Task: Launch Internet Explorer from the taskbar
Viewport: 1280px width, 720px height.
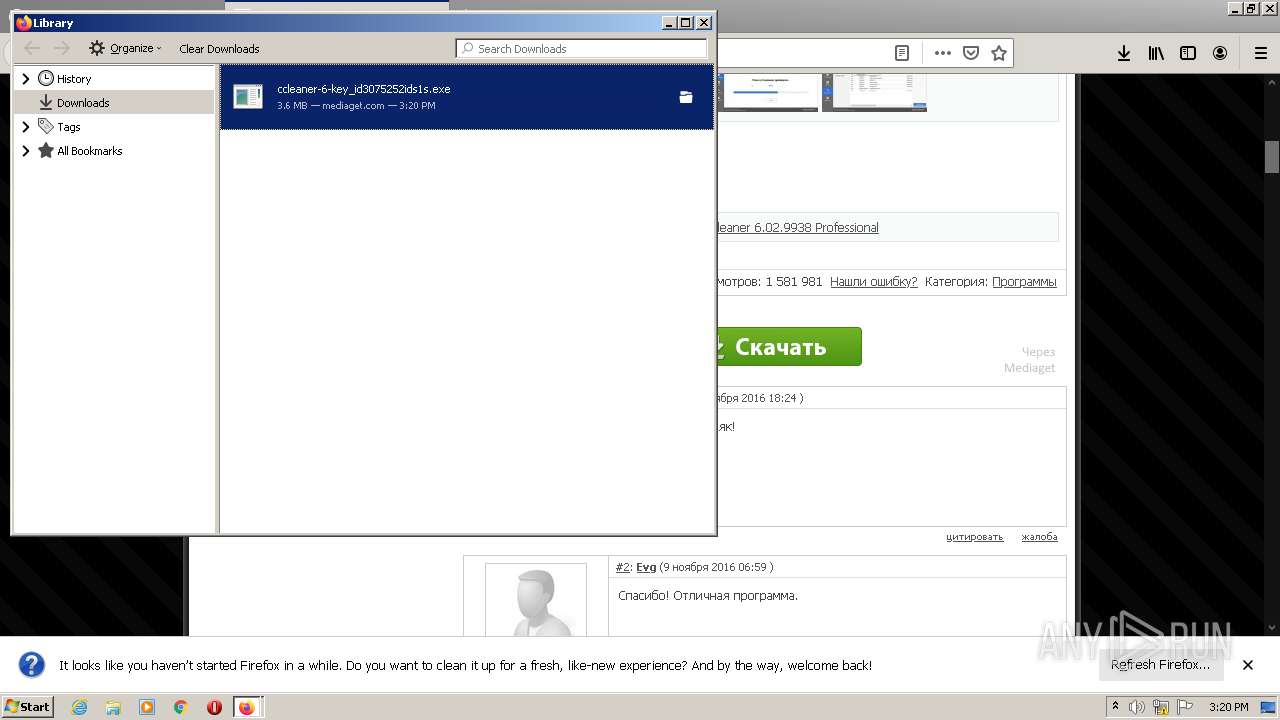Action: 79,707
